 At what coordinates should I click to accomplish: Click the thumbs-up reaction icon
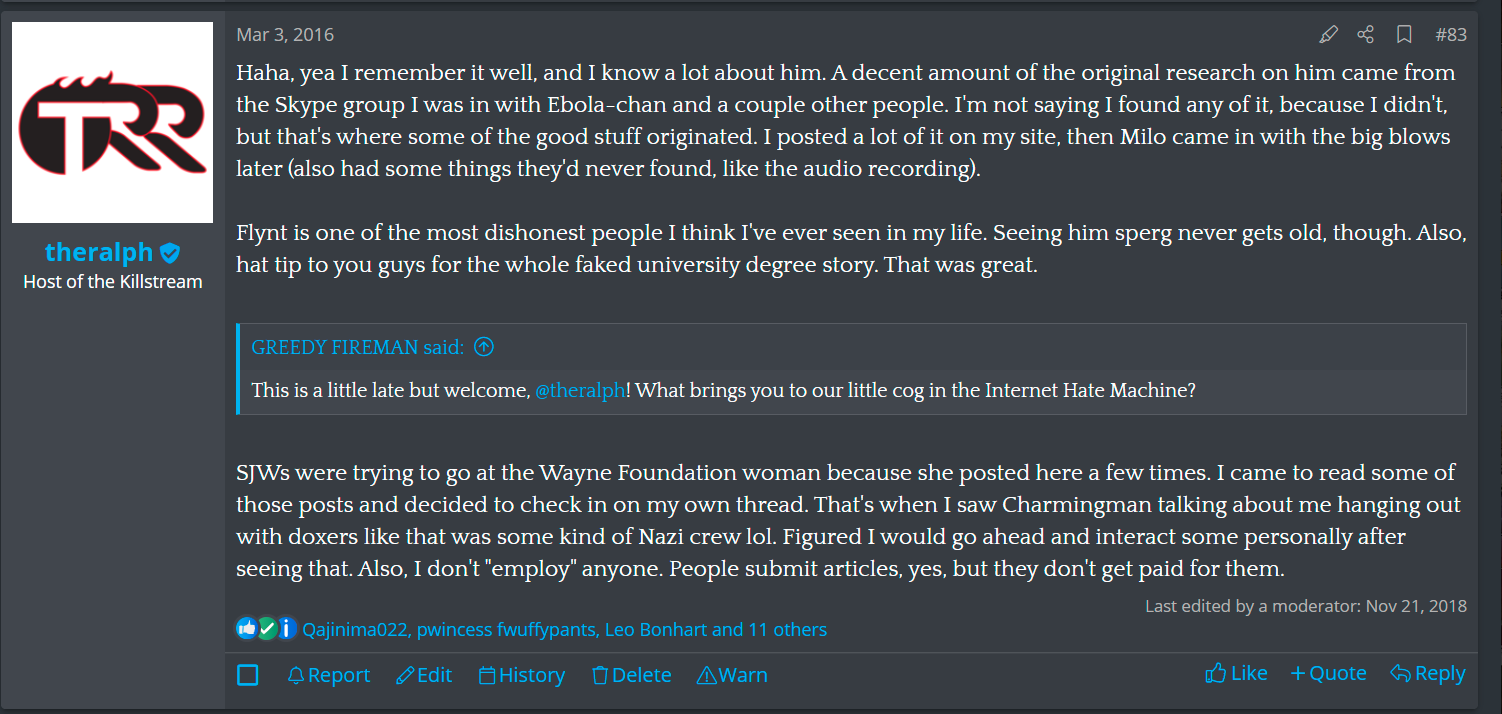click(247, 628)
